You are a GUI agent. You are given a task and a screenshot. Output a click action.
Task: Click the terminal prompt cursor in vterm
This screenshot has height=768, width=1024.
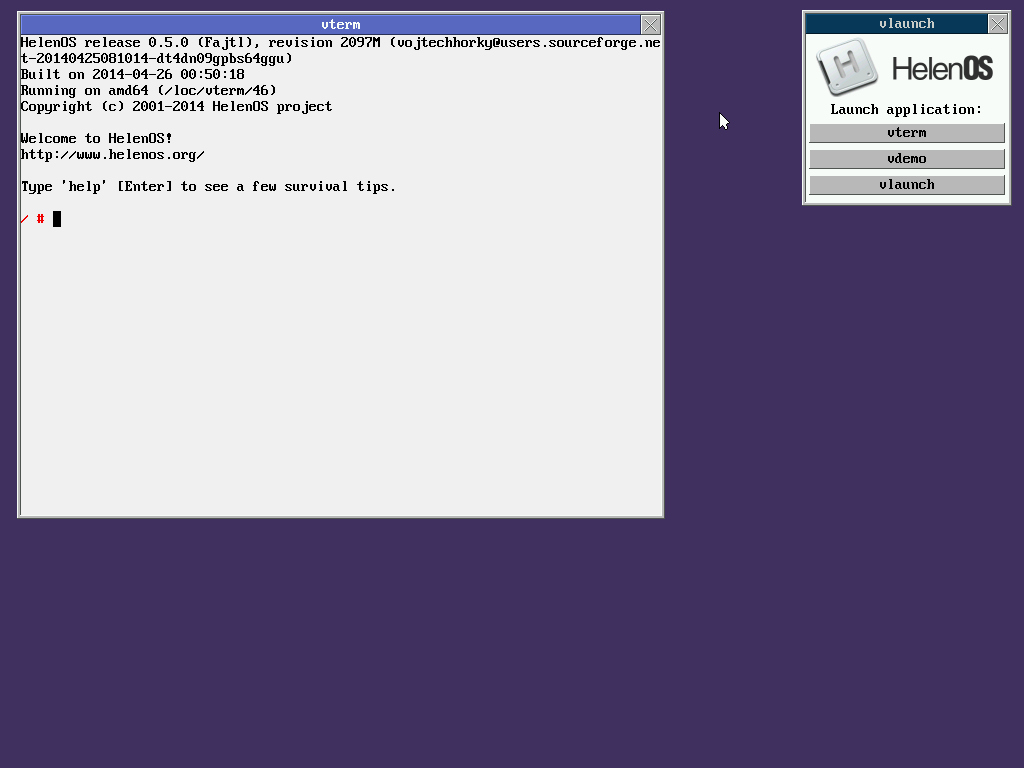[x=57, y=219]
